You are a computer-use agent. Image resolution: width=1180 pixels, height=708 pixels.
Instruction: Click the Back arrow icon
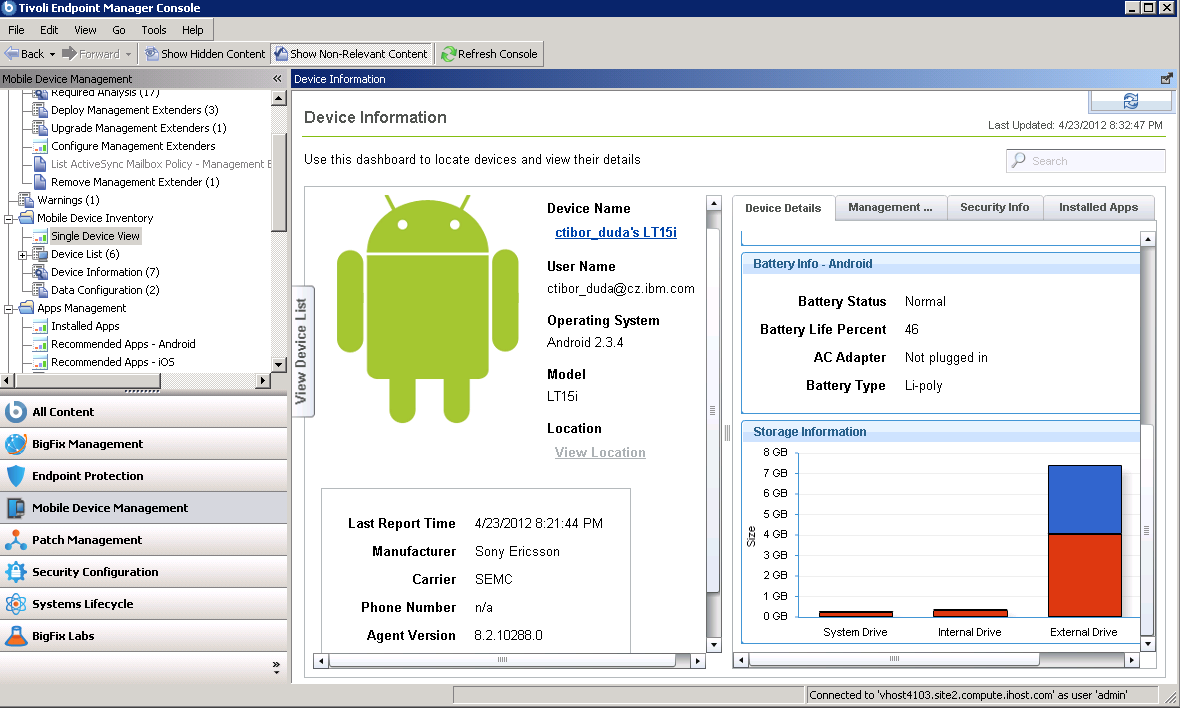[11, 53]
